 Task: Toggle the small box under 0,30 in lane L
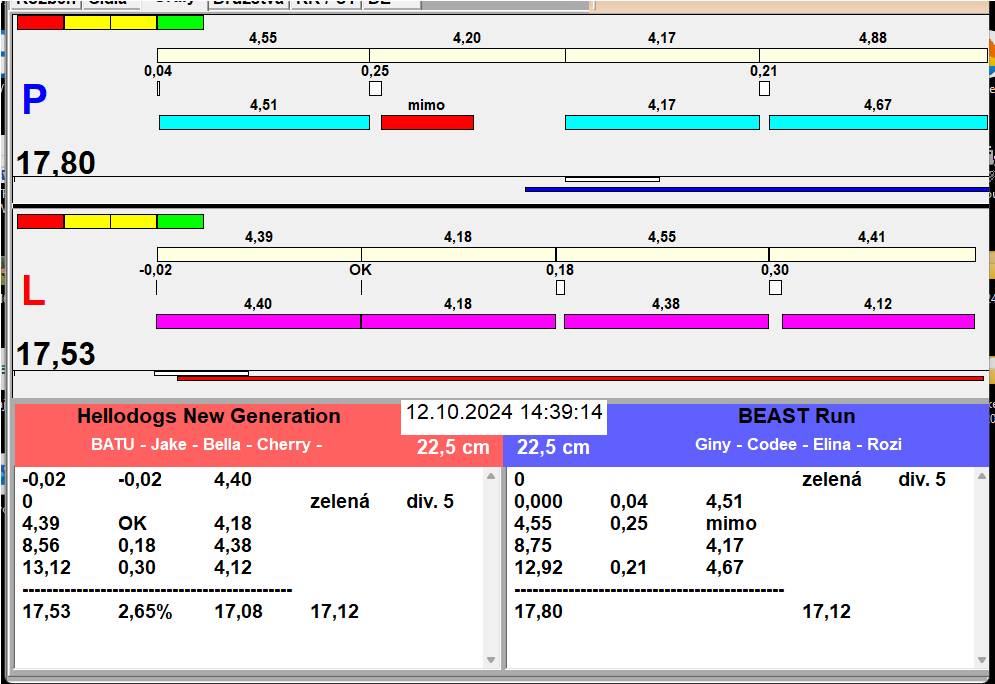click(775, 288)
